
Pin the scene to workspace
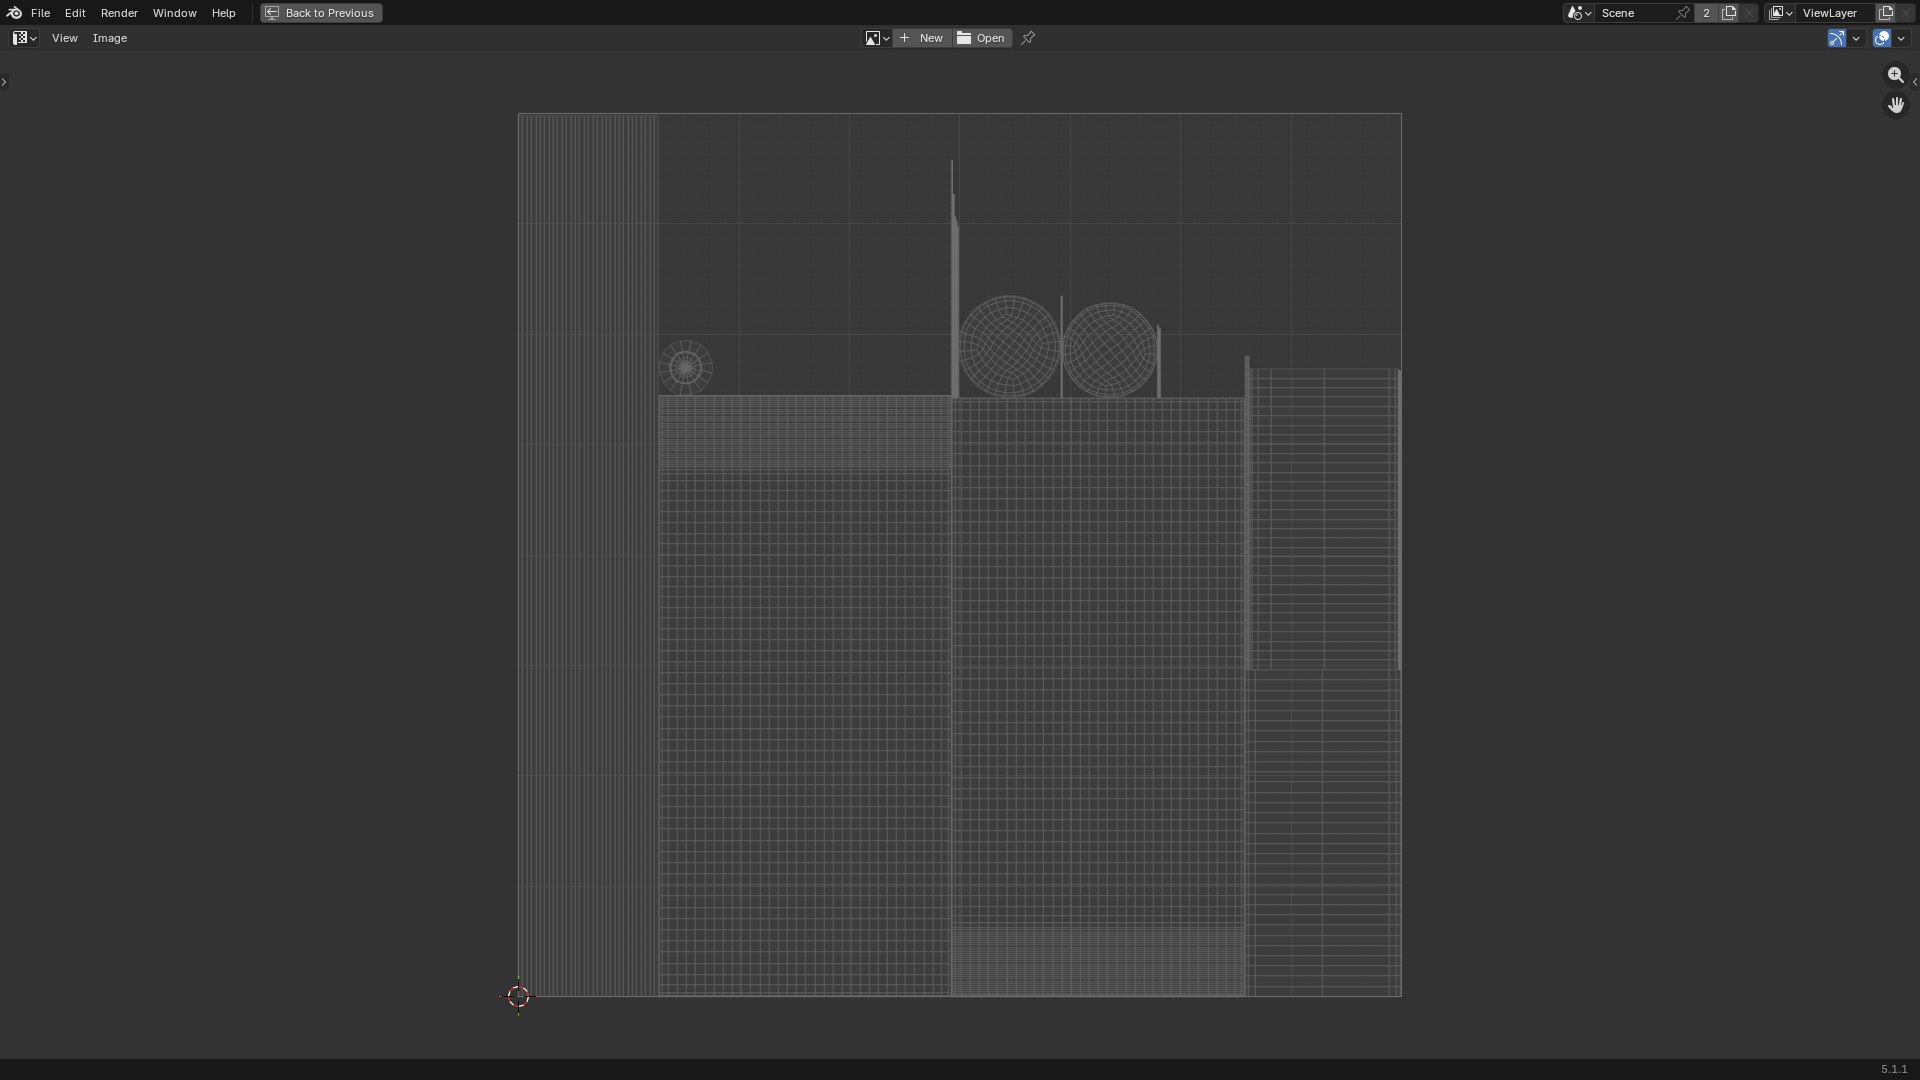pyautogui.click(x=1684, y=13)
